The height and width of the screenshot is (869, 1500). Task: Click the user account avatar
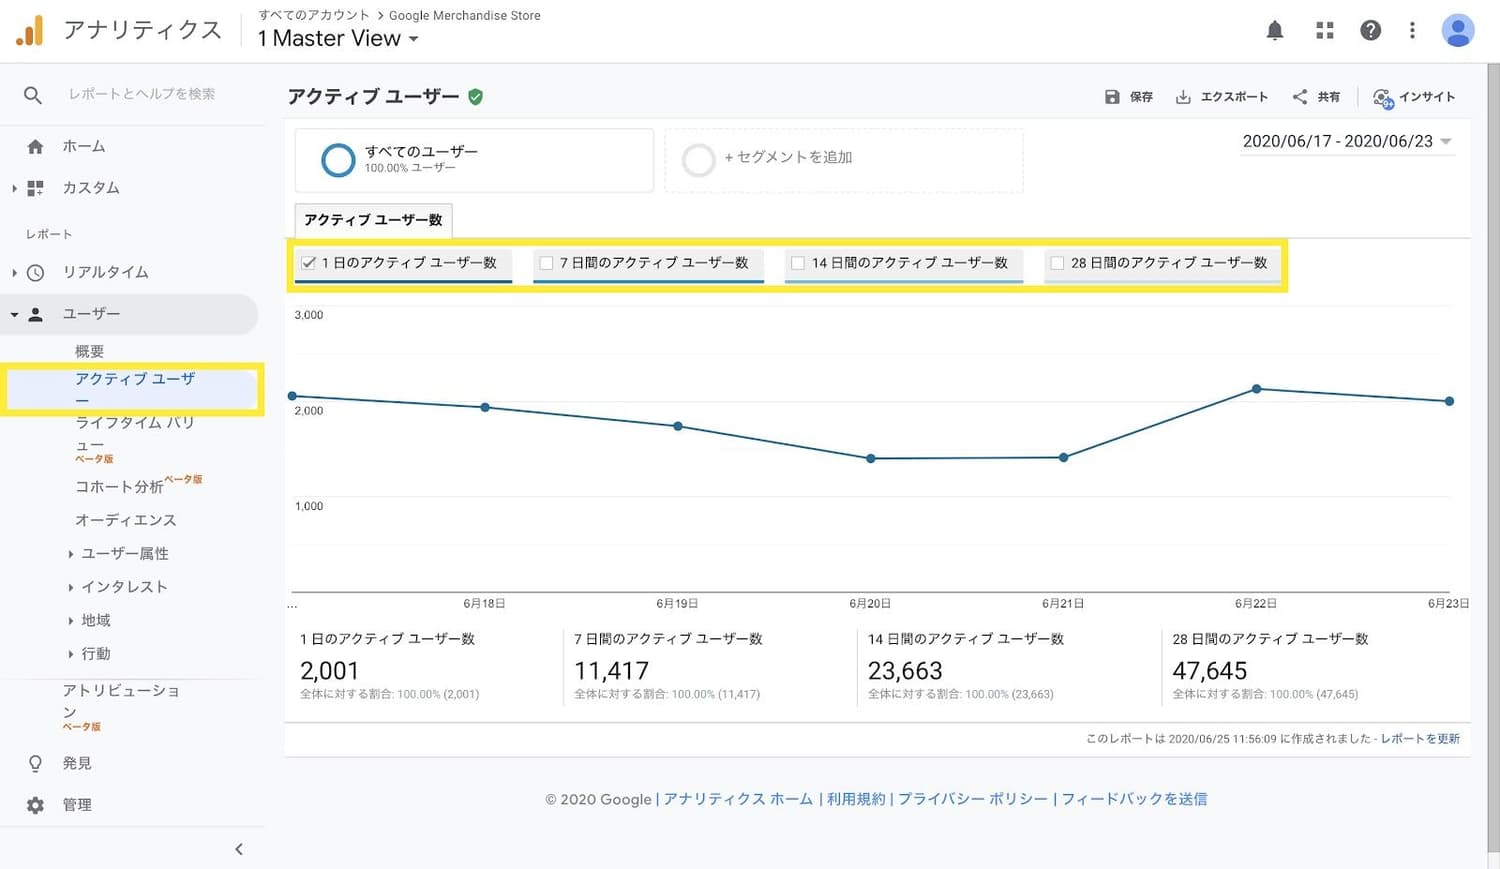1457,31
